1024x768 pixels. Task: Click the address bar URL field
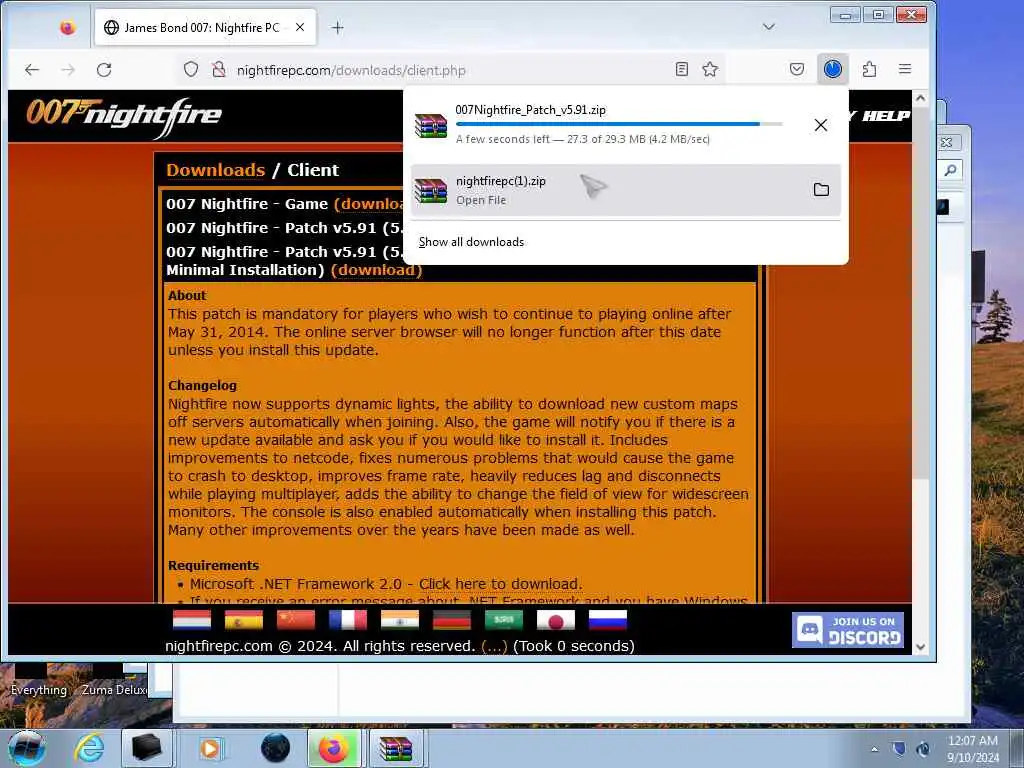[451, 70]
